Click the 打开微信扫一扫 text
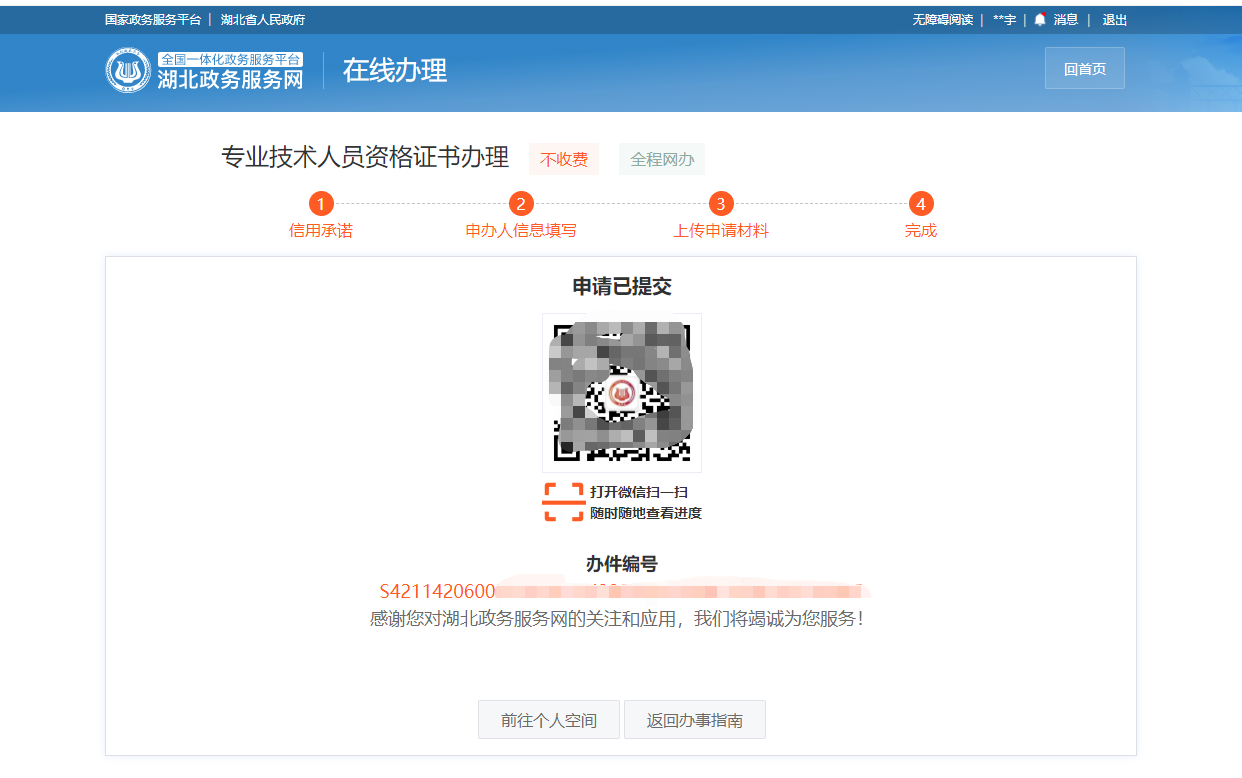Screen dimensions: 1242x778 click(639, 492)
